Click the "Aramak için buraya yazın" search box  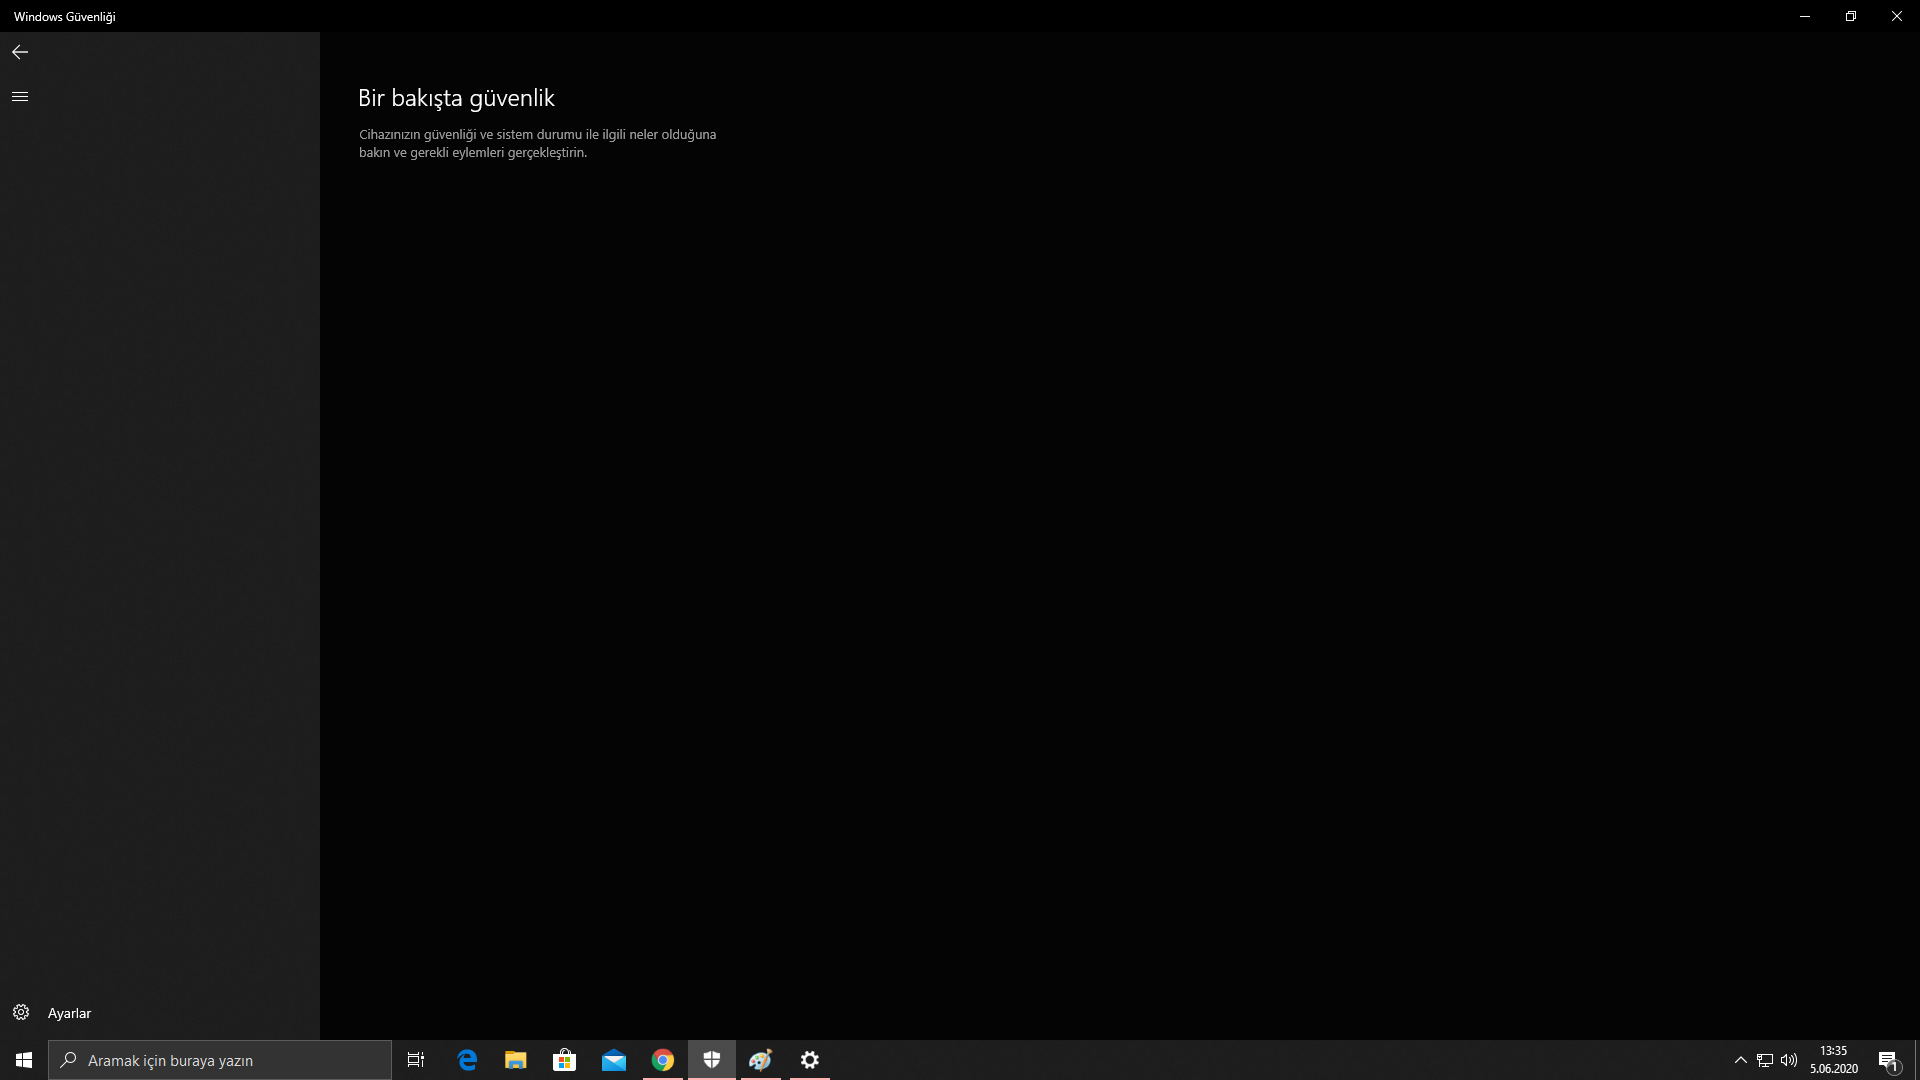[x=220, y=1060]
